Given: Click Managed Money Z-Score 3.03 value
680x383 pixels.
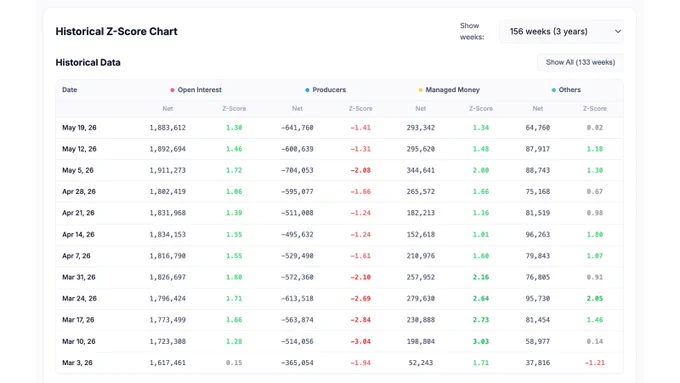Looking at the screenshot, I should point(481,341).
